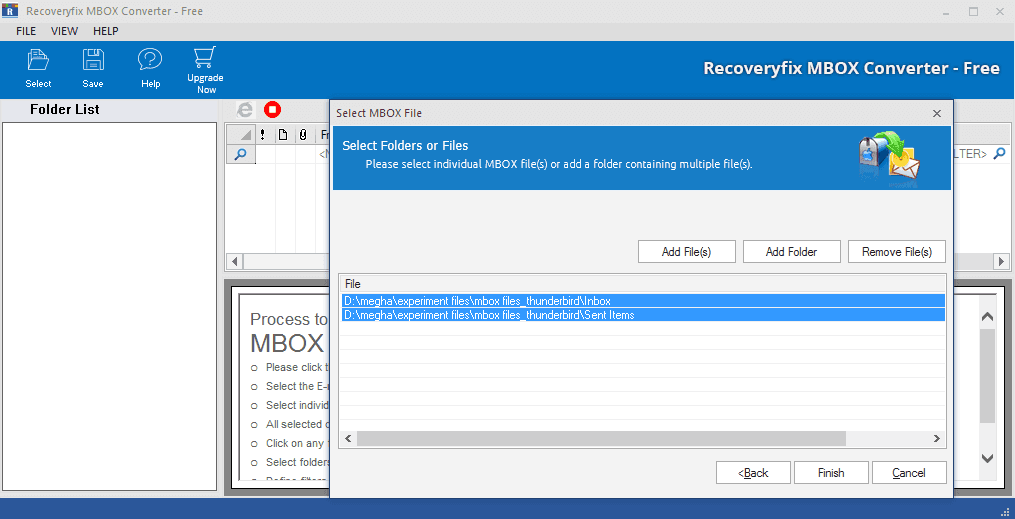This screenshot has width=1015, height=519.
Task: Select the Inbox file path row
Action: pos(643,301)
